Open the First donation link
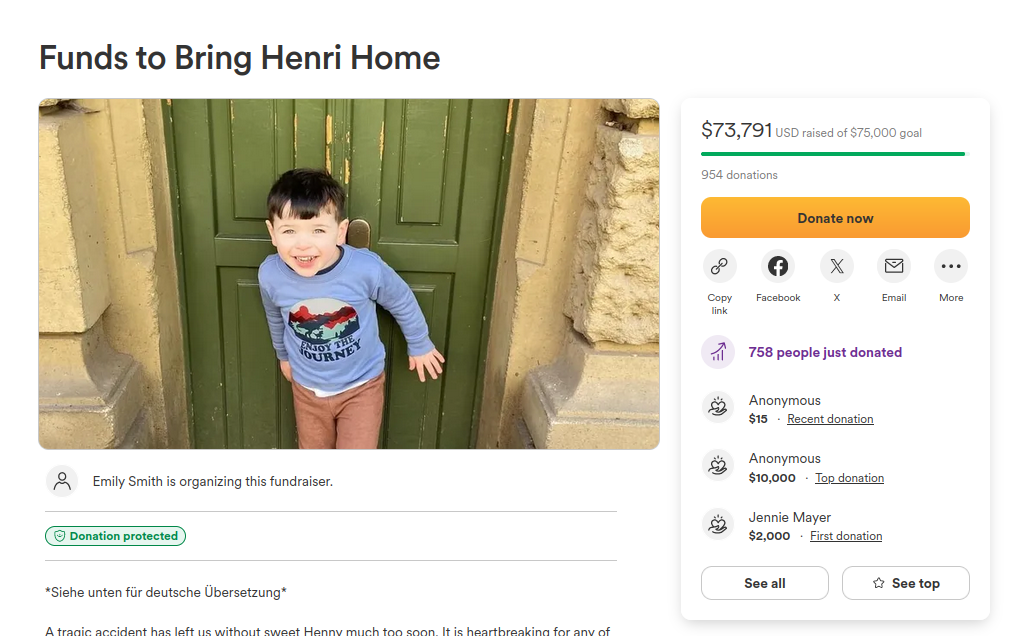The image size is (1012, 636). pos(846,536)
